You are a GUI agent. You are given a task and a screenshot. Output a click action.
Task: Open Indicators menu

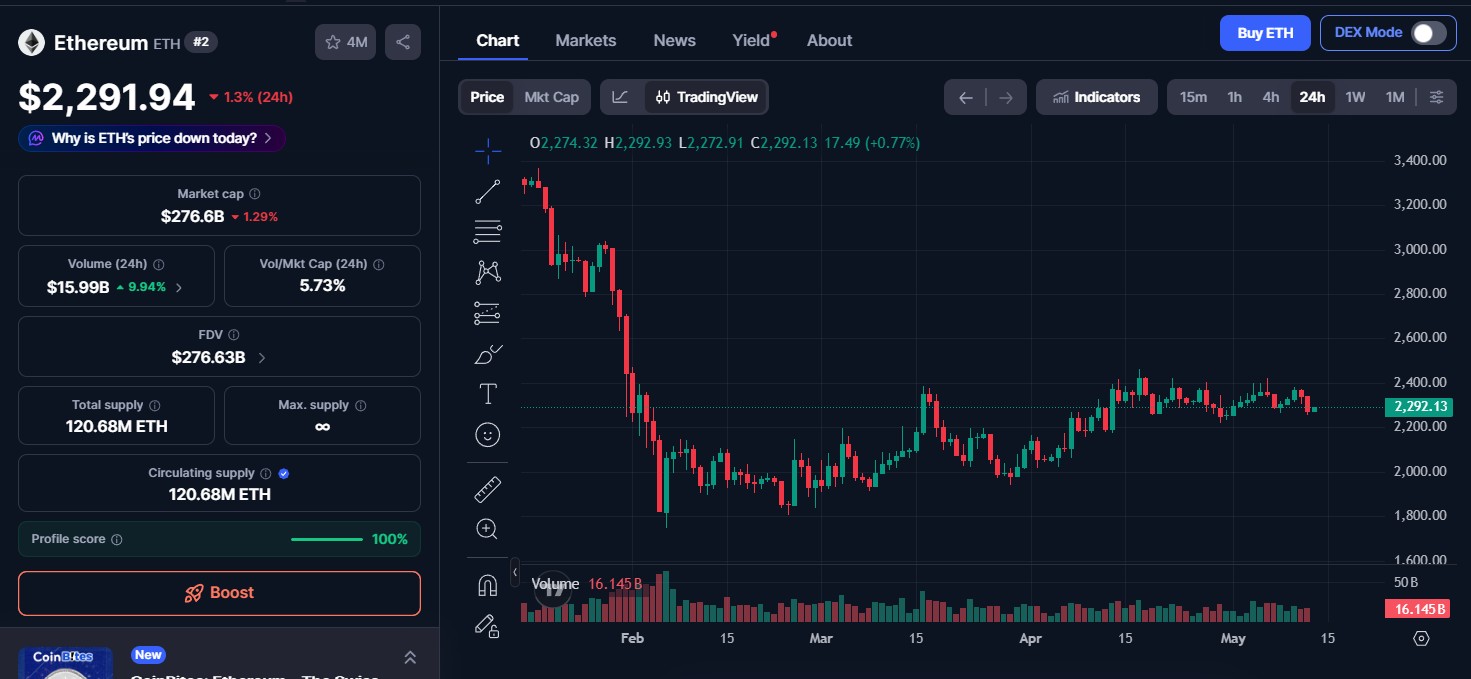[1097, 97]
